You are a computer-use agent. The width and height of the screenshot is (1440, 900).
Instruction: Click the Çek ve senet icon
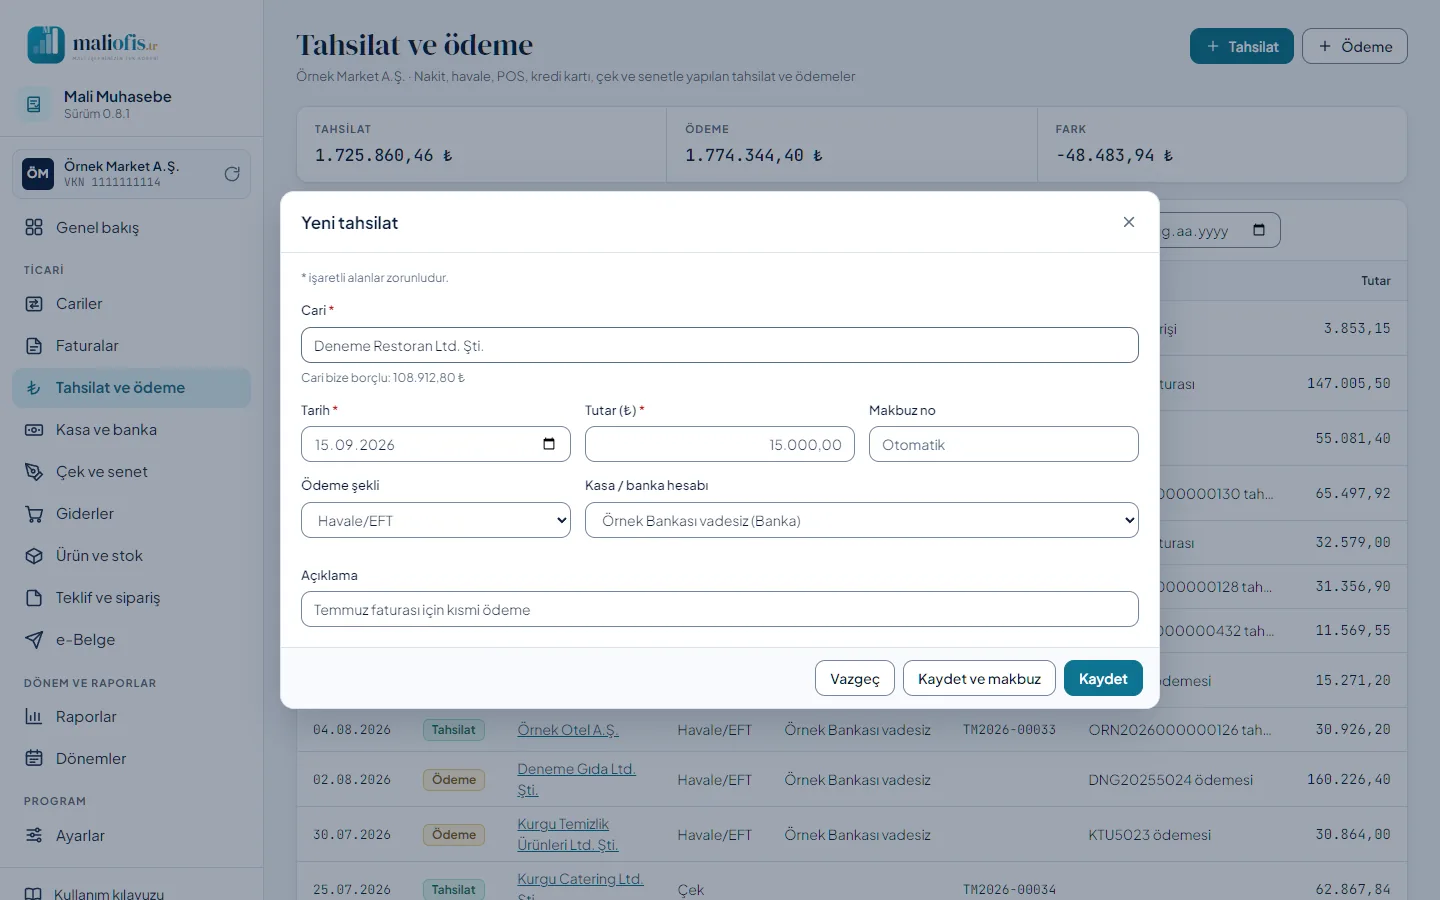pos(34,472)
